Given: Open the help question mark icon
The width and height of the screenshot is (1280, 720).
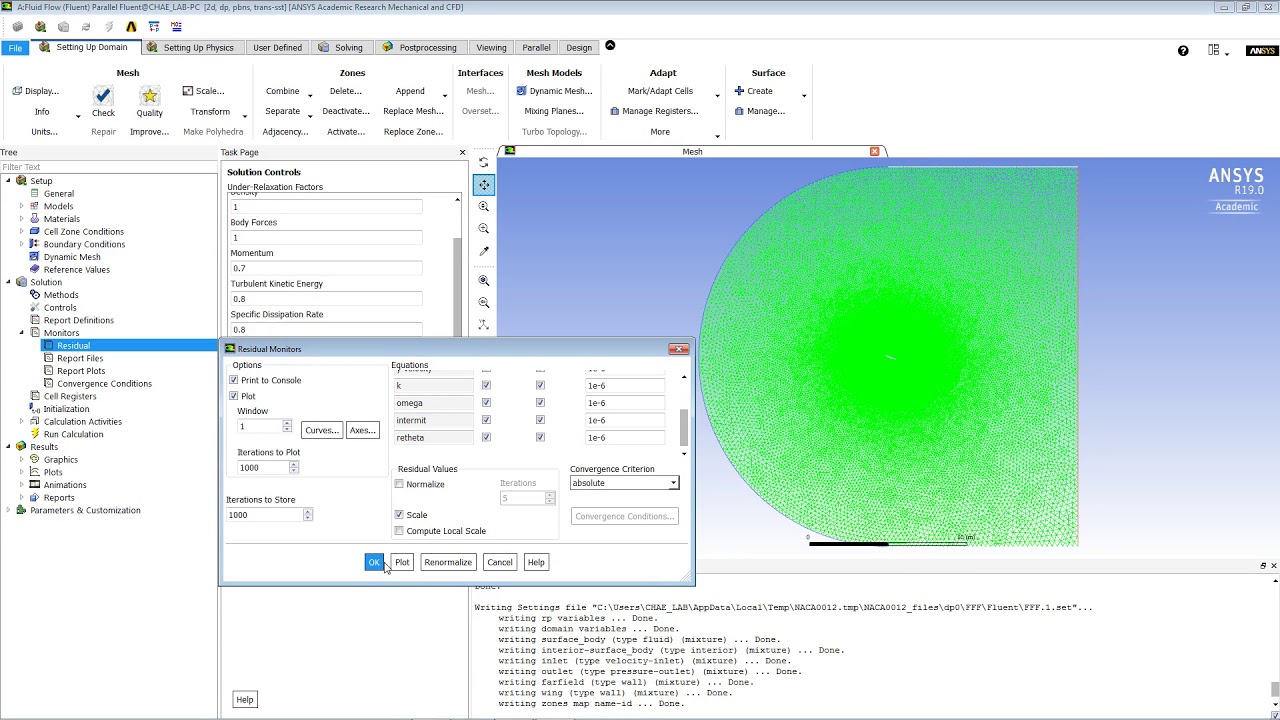Looking at the screenshot, I should tap(1183, 51).
